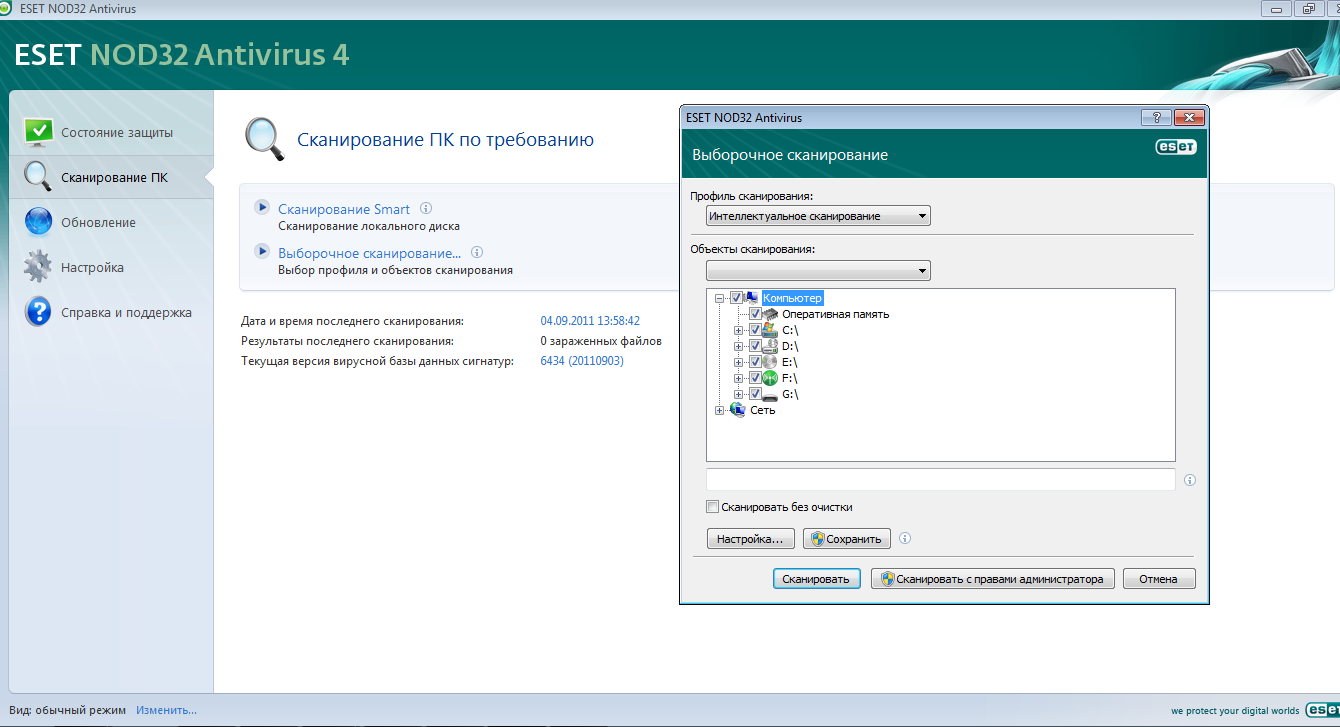The height and width of the screenshot is (727, 1340).
Task: Click the hard disk icon for D:\
Action: 769,346
